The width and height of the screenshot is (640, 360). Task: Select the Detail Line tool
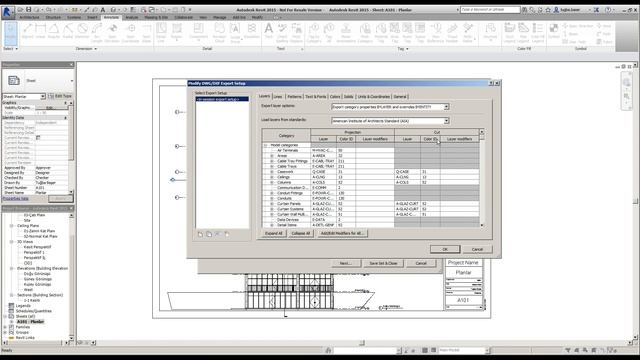pyautogui.click(x=161, y=32)
